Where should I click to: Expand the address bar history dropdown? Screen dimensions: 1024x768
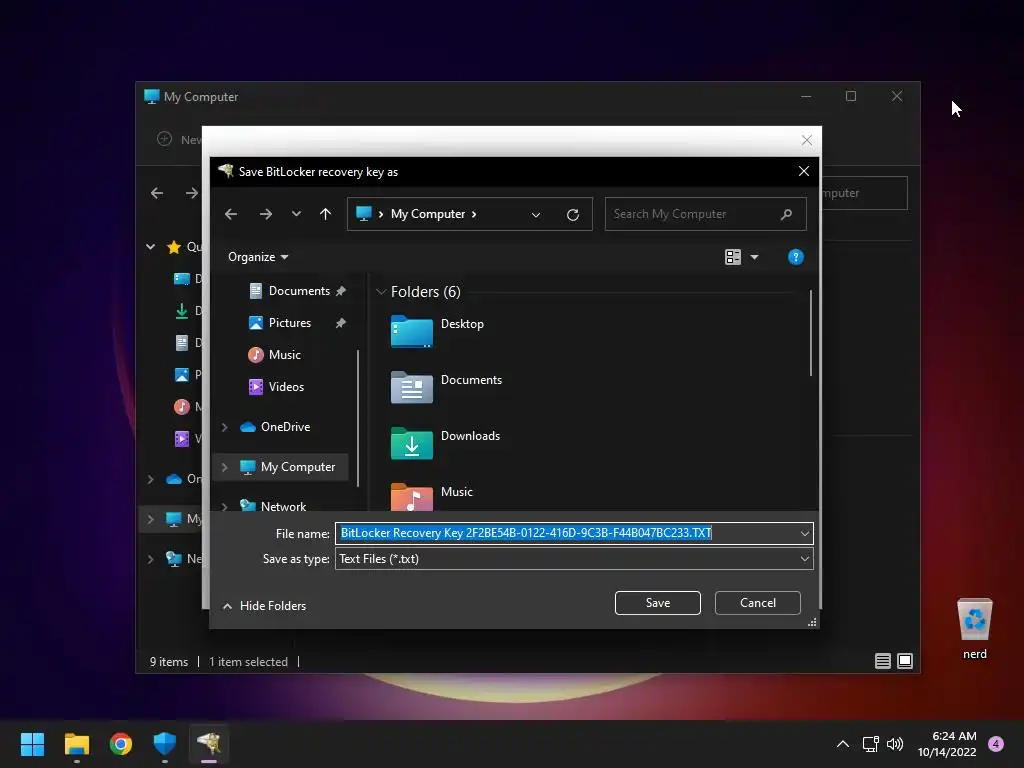(x=536, y=214)
